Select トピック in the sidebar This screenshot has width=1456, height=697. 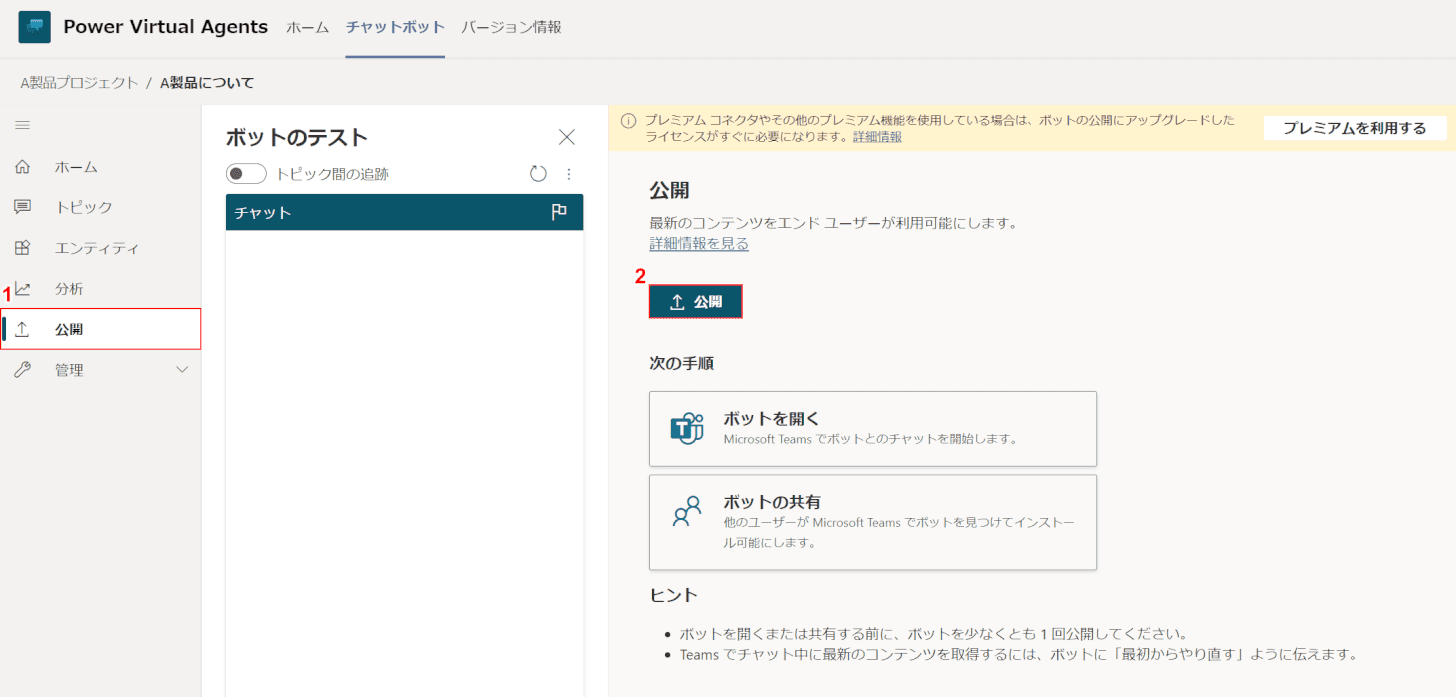point(100,207)
